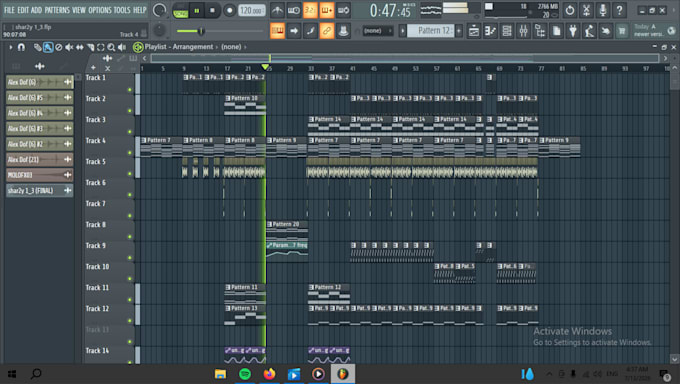Open the OPTIONS menu
The height and width of the screenshot is (384, 680).
click(x=100, y=10)
